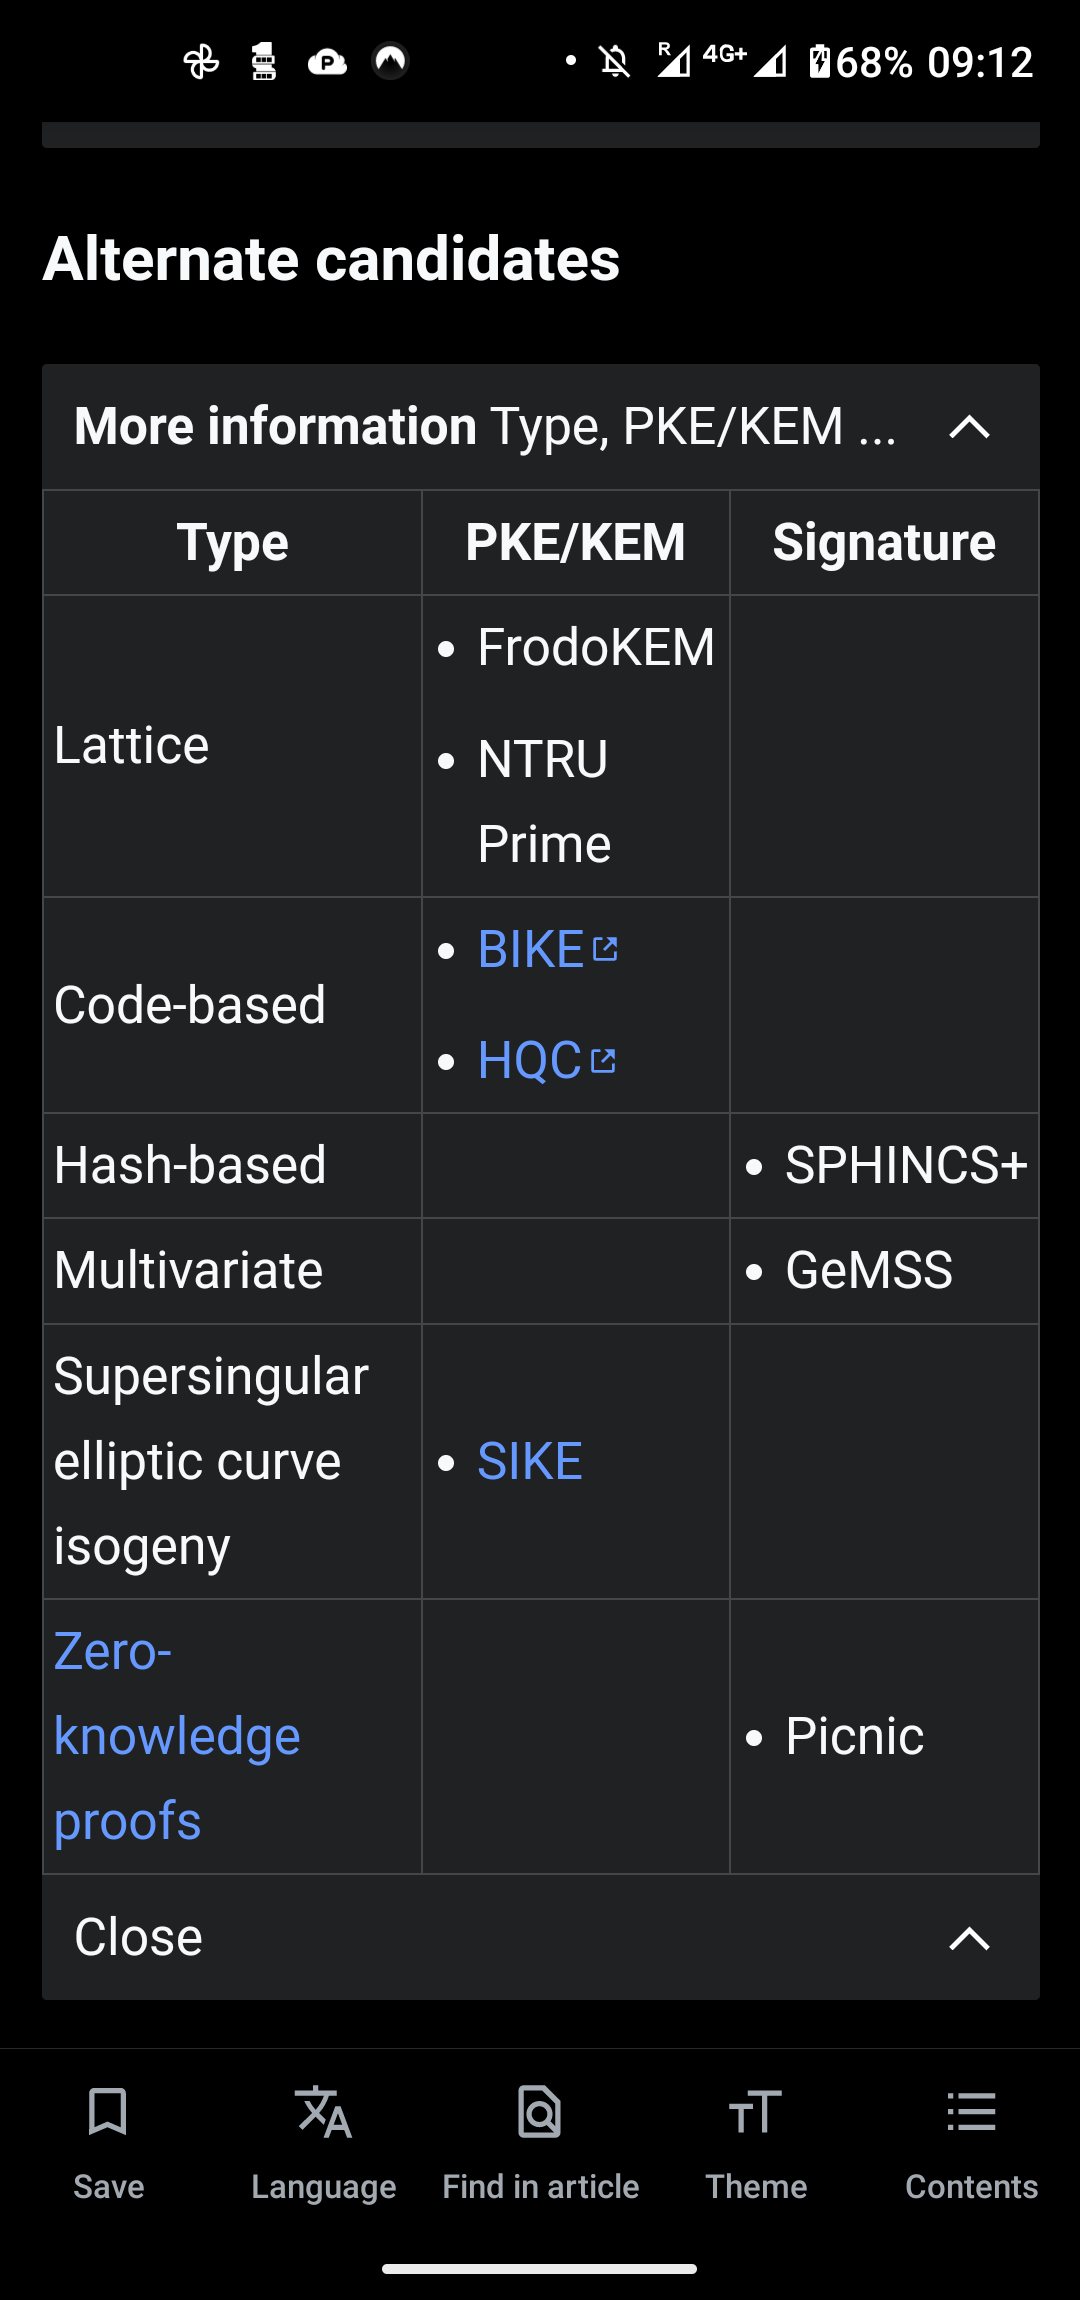This screenshot has width=1080, height=2300.
Task: Open Zero-knowledge proofs article link
Action: [177, 1736]
